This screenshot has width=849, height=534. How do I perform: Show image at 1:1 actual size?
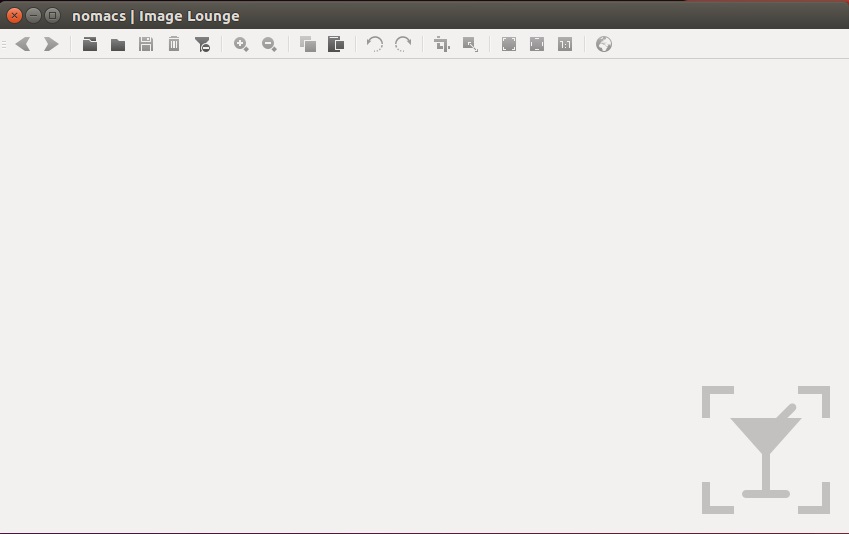point(565,44)
